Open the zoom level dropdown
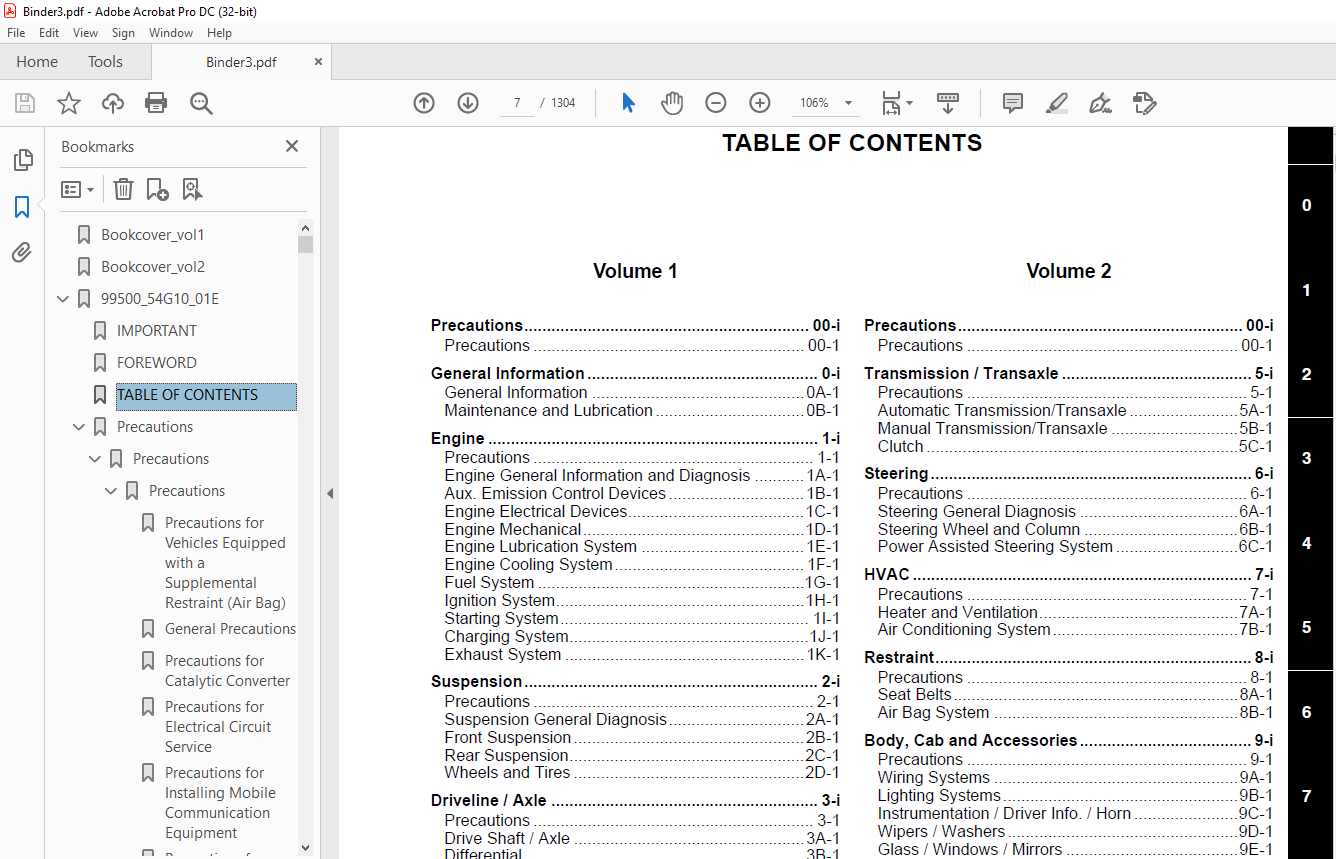This screenshot has height=859, width=1336. point(849,103)
